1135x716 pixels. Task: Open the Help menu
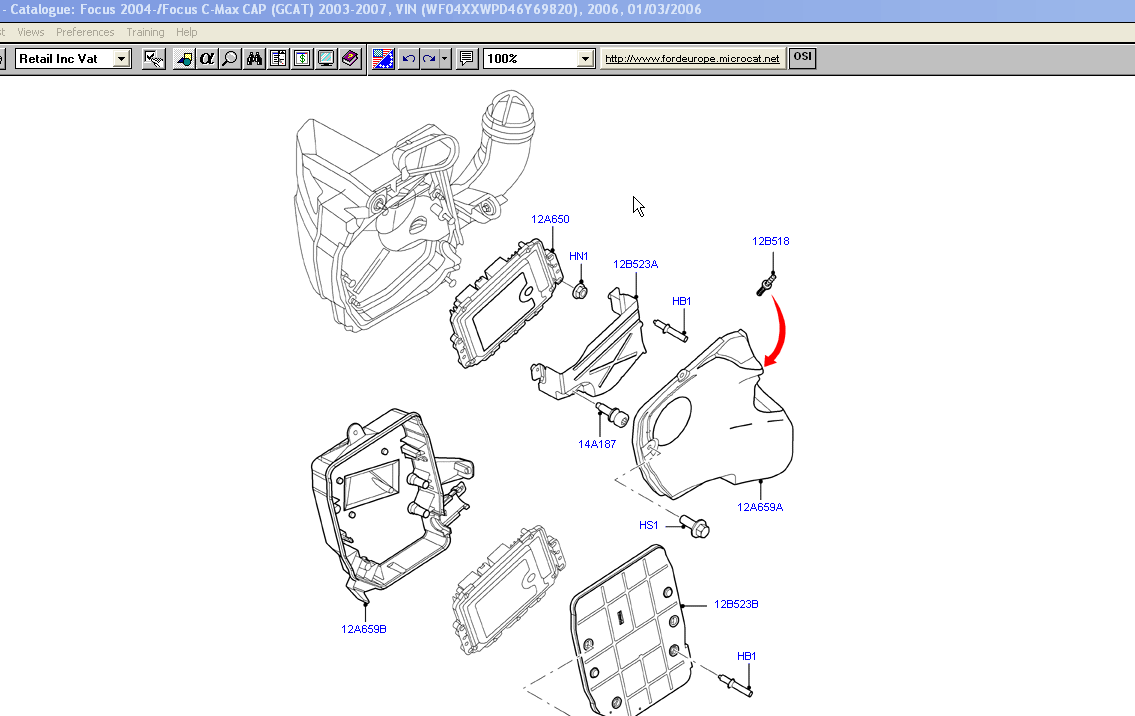[187, 32]
